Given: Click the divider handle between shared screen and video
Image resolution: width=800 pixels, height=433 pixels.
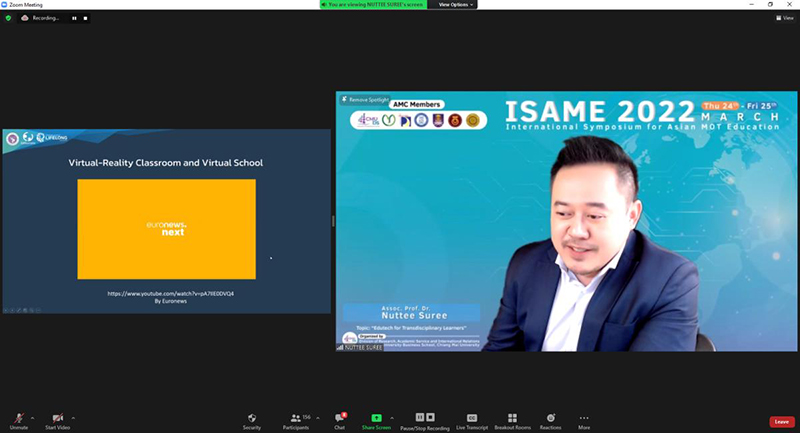Looking at the screenshot, I should [x=333, y=221].
